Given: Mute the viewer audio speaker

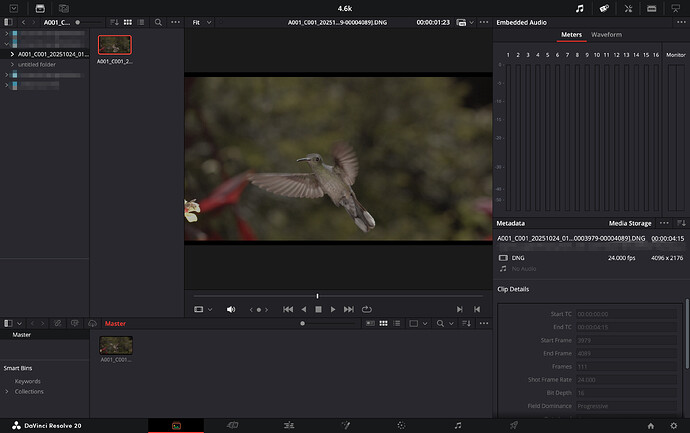Looking at the screenshot, I should (x=231, y=309).
